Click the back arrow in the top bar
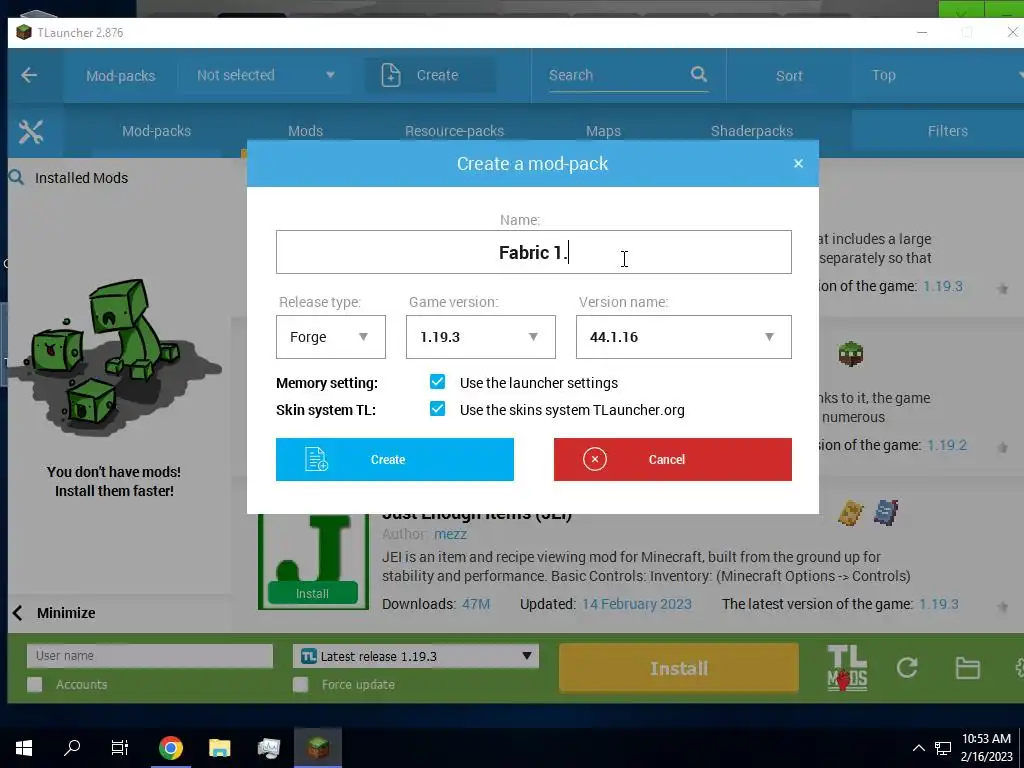Viewport: 1024px width, 768px height. click(29, 75)
